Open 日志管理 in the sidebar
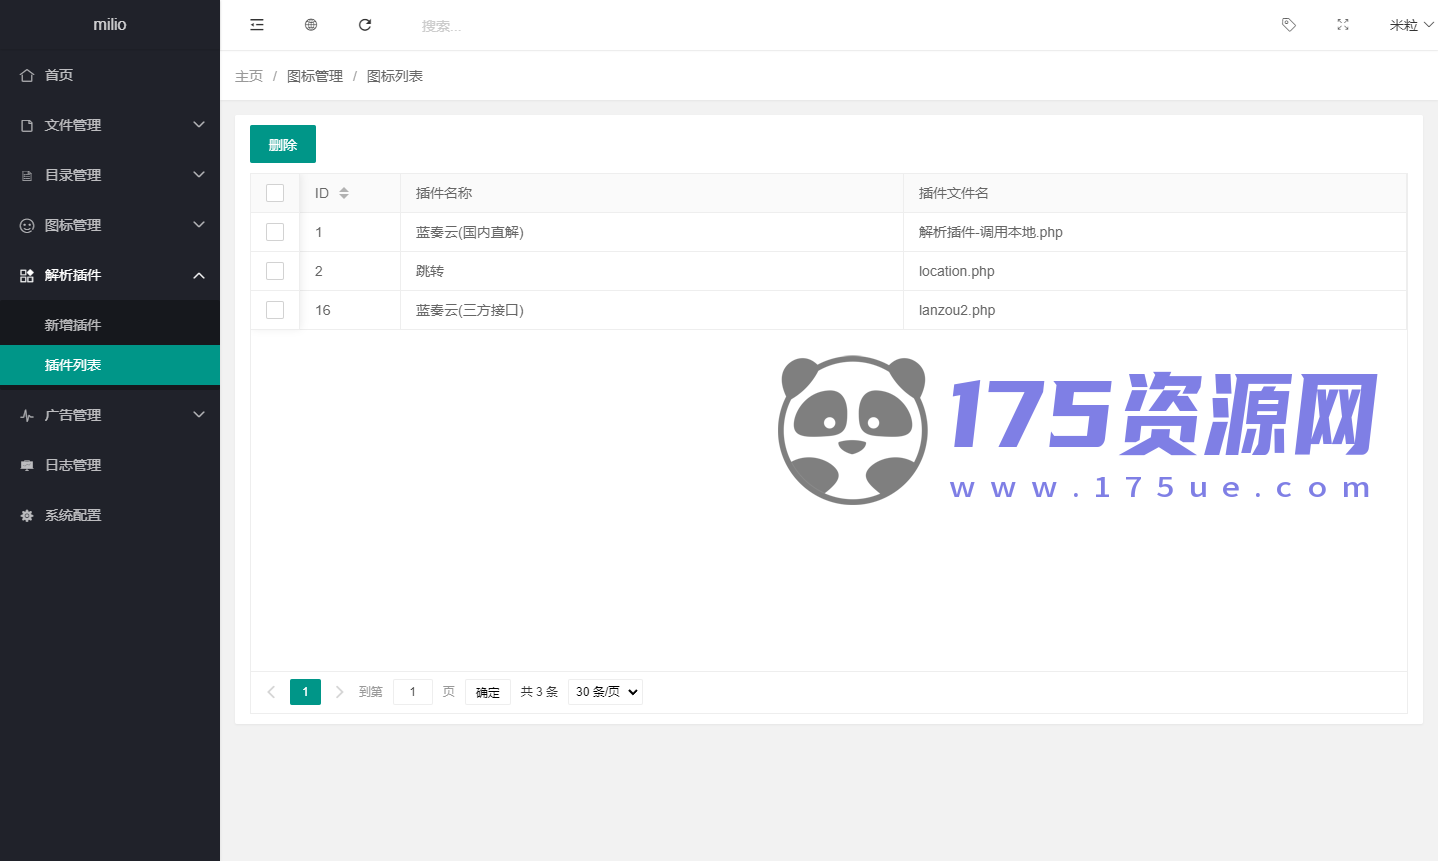The image size is (1438, 861). [110, 465]
